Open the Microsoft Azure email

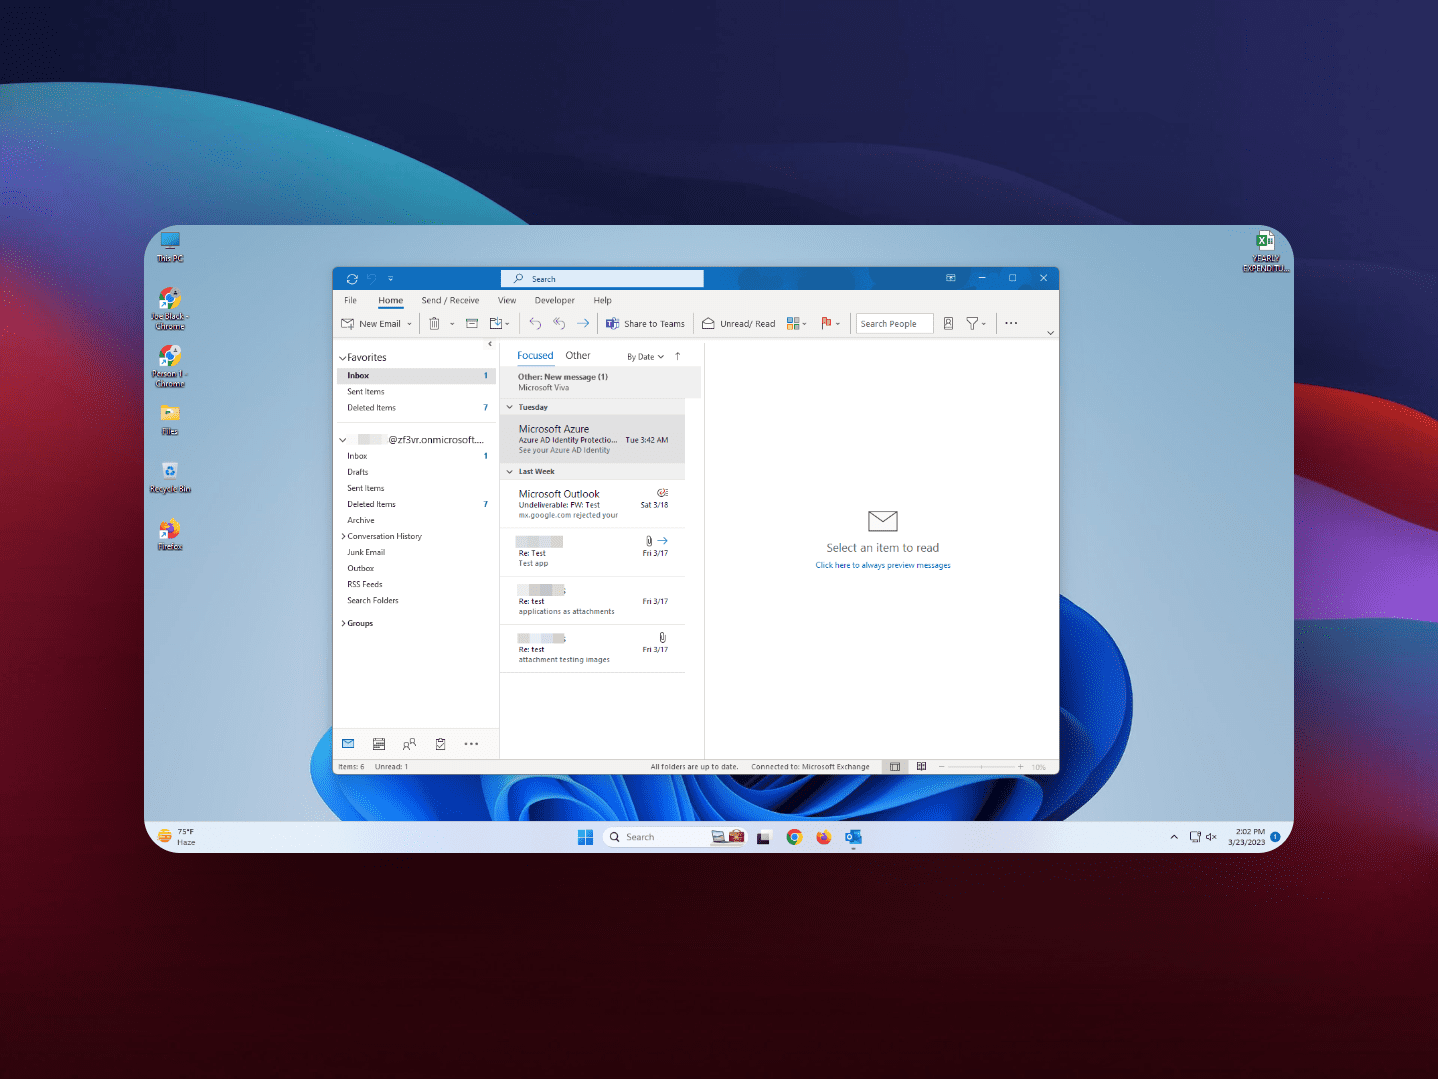pos(593,439)
